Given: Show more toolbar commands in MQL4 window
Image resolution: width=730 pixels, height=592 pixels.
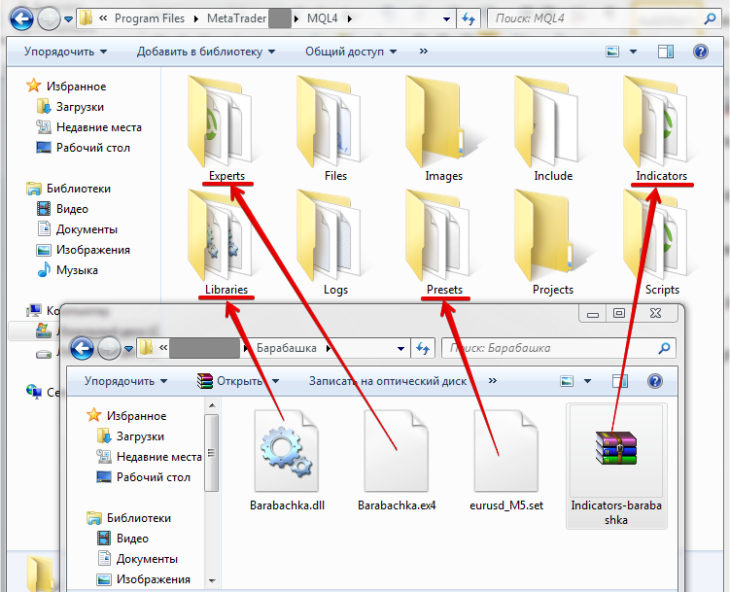Looking at the screenshot, I should pyautogui.click(x=423, y=51).
